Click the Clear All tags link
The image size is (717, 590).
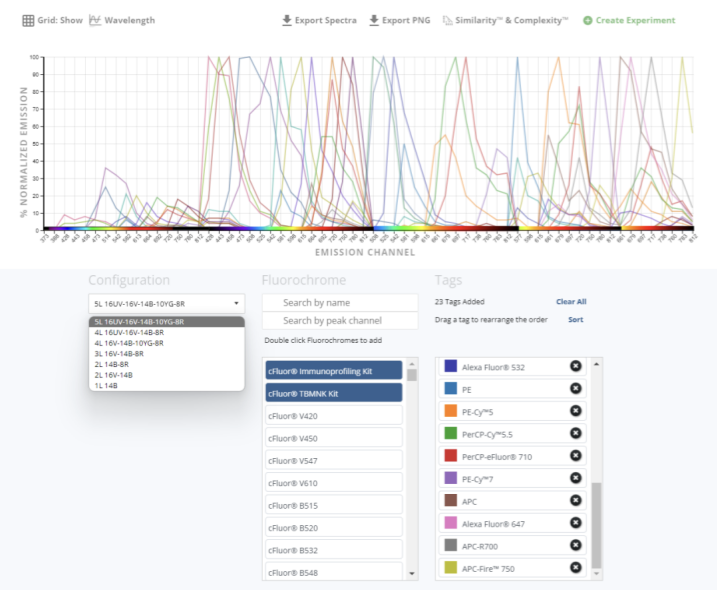point(571,301)
